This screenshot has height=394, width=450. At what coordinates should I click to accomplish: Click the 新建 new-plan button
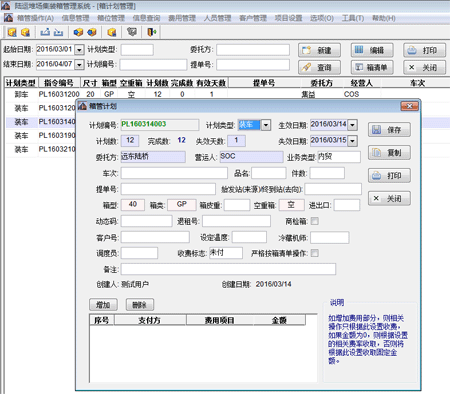[319, 50]
